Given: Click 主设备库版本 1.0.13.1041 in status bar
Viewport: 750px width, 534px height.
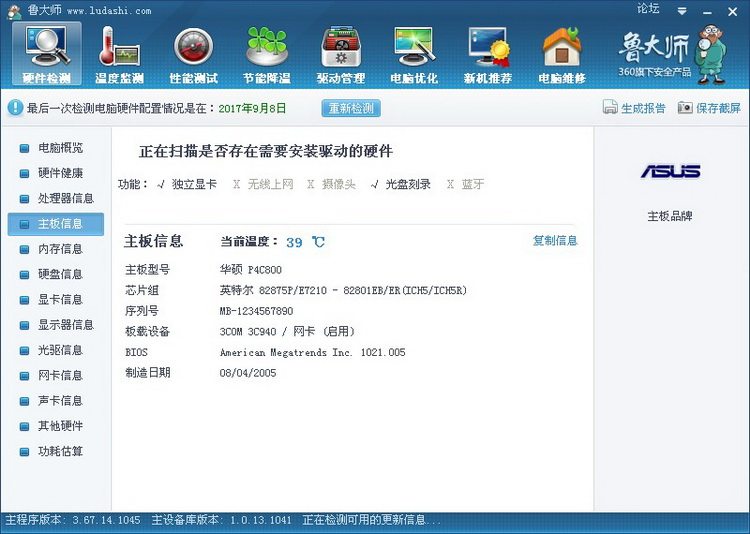Looking at the screenshot, I should [221, 520].
